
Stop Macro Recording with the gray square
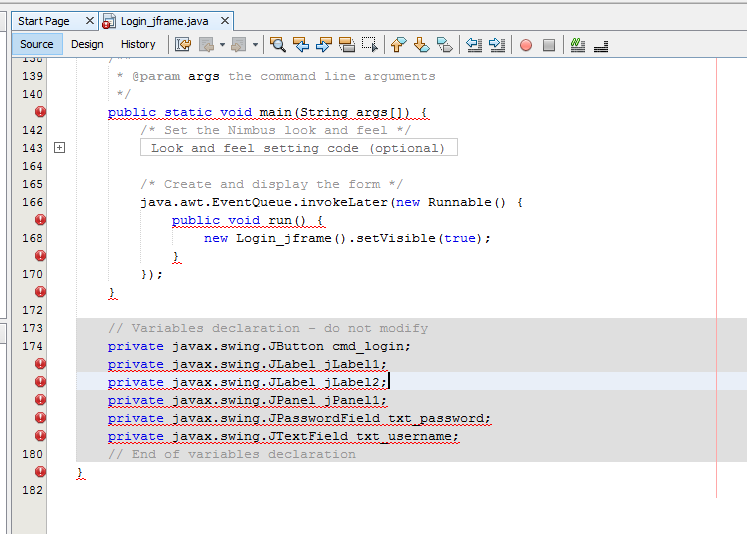point(549,45)
